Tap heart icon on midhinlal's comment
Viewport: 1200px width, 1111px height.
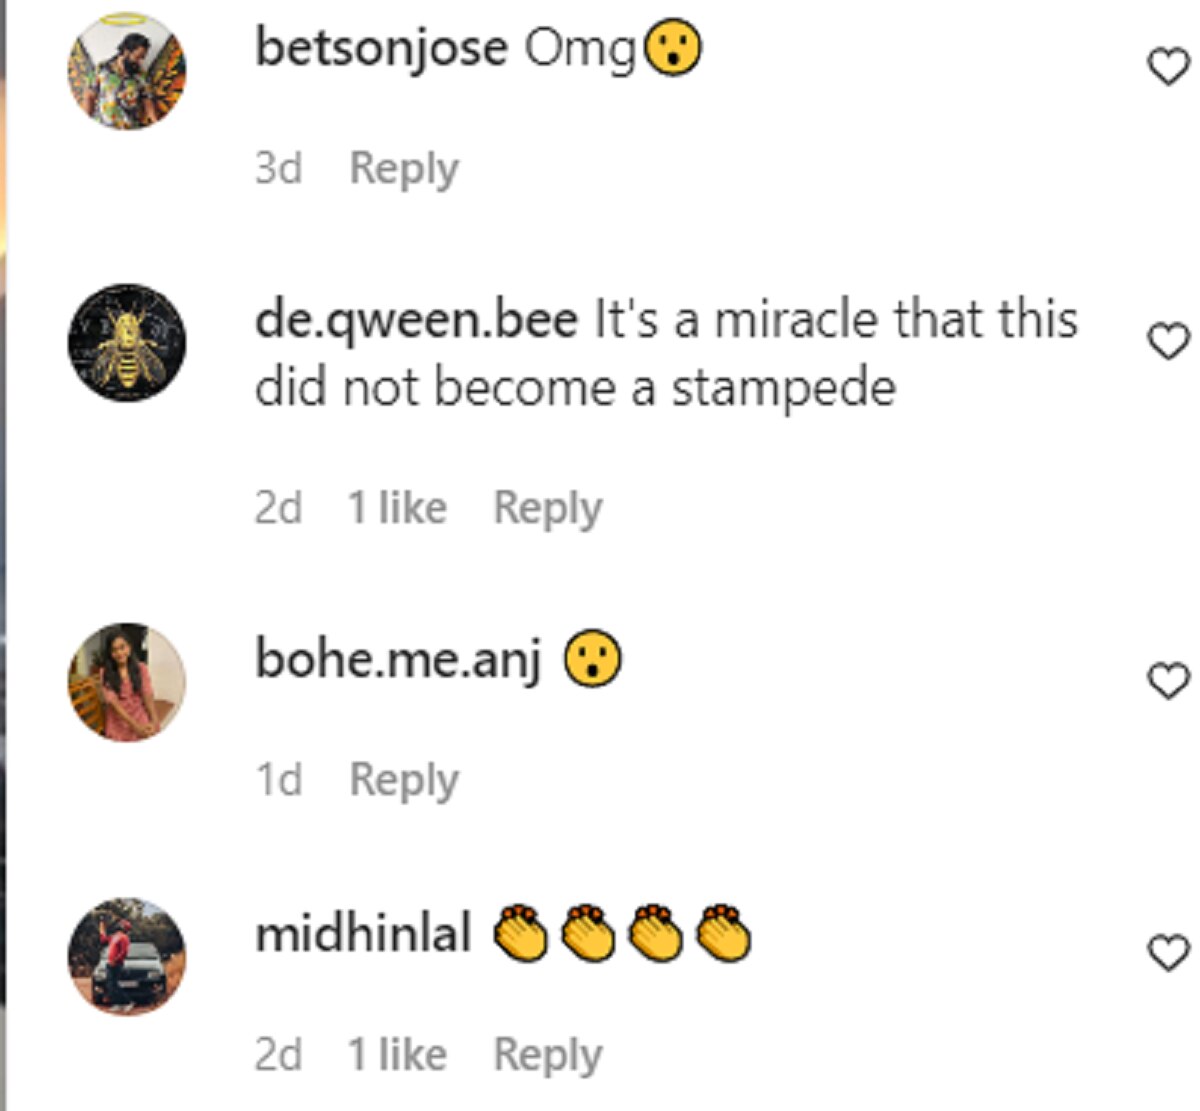point(1167,953)
